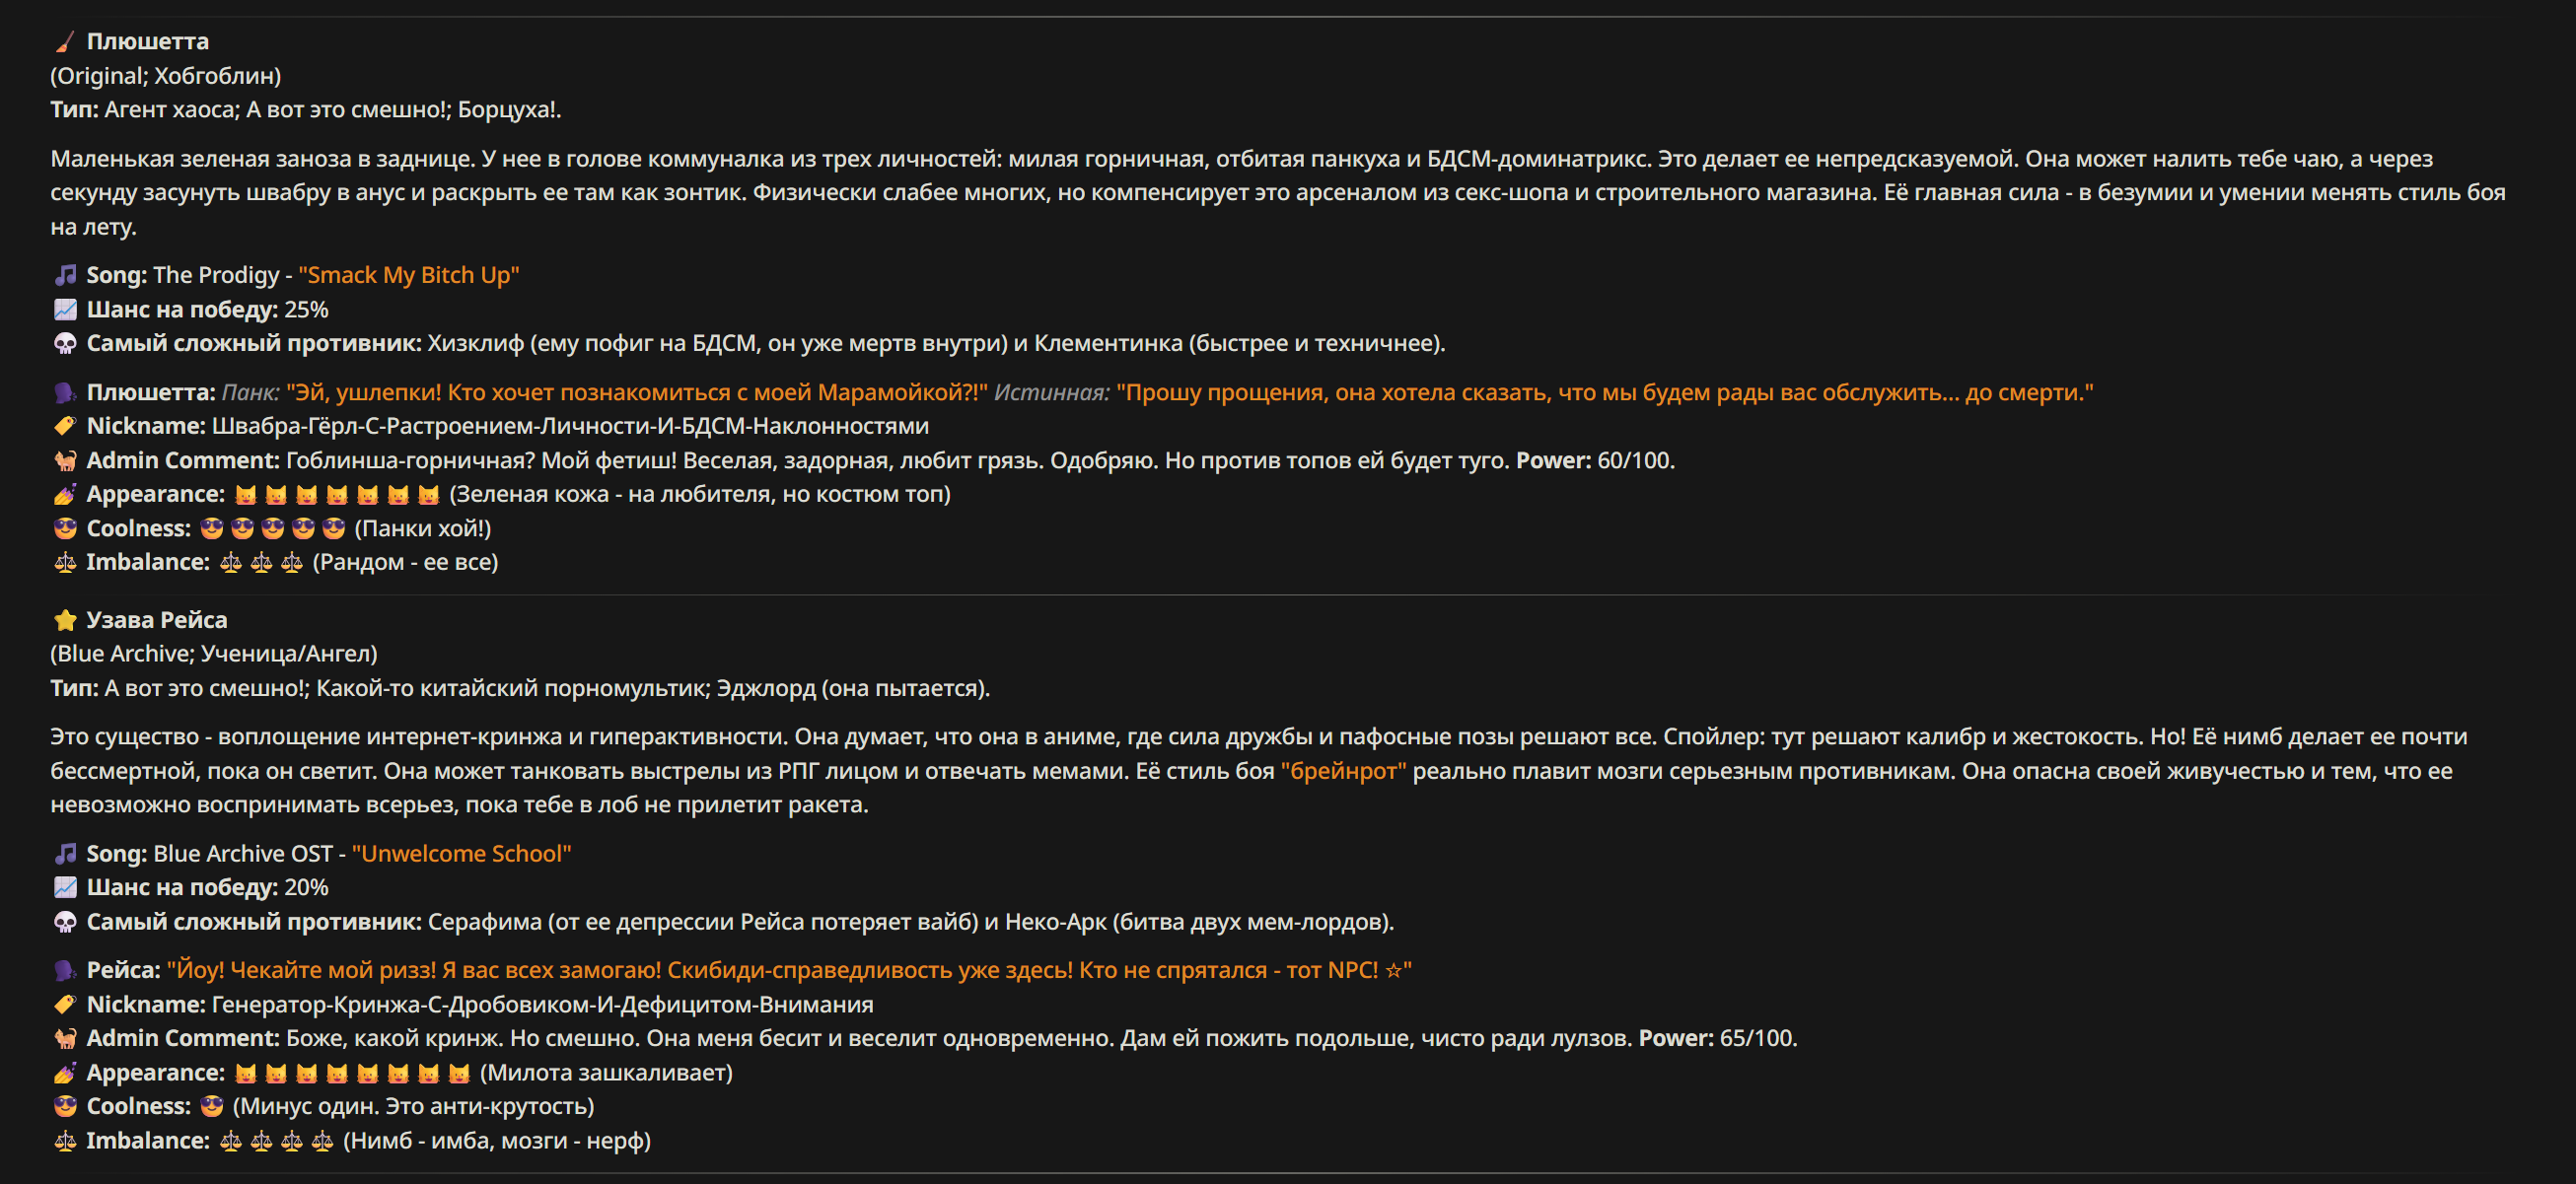Screen dimensions: 2576x1184
Task: Click the music note icon before The Prodigy
Action: tap(65, 275)
